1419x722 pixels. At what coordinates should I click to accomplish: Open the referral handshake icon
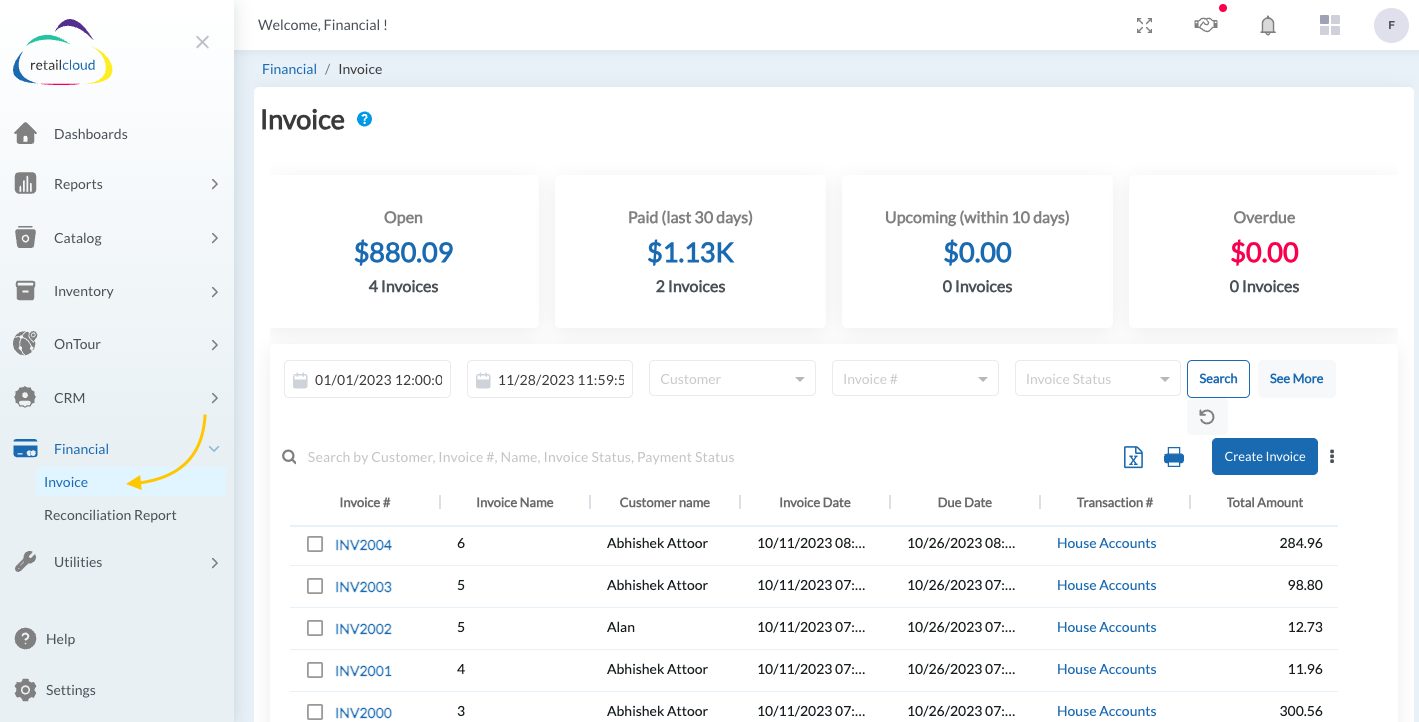1205,25
